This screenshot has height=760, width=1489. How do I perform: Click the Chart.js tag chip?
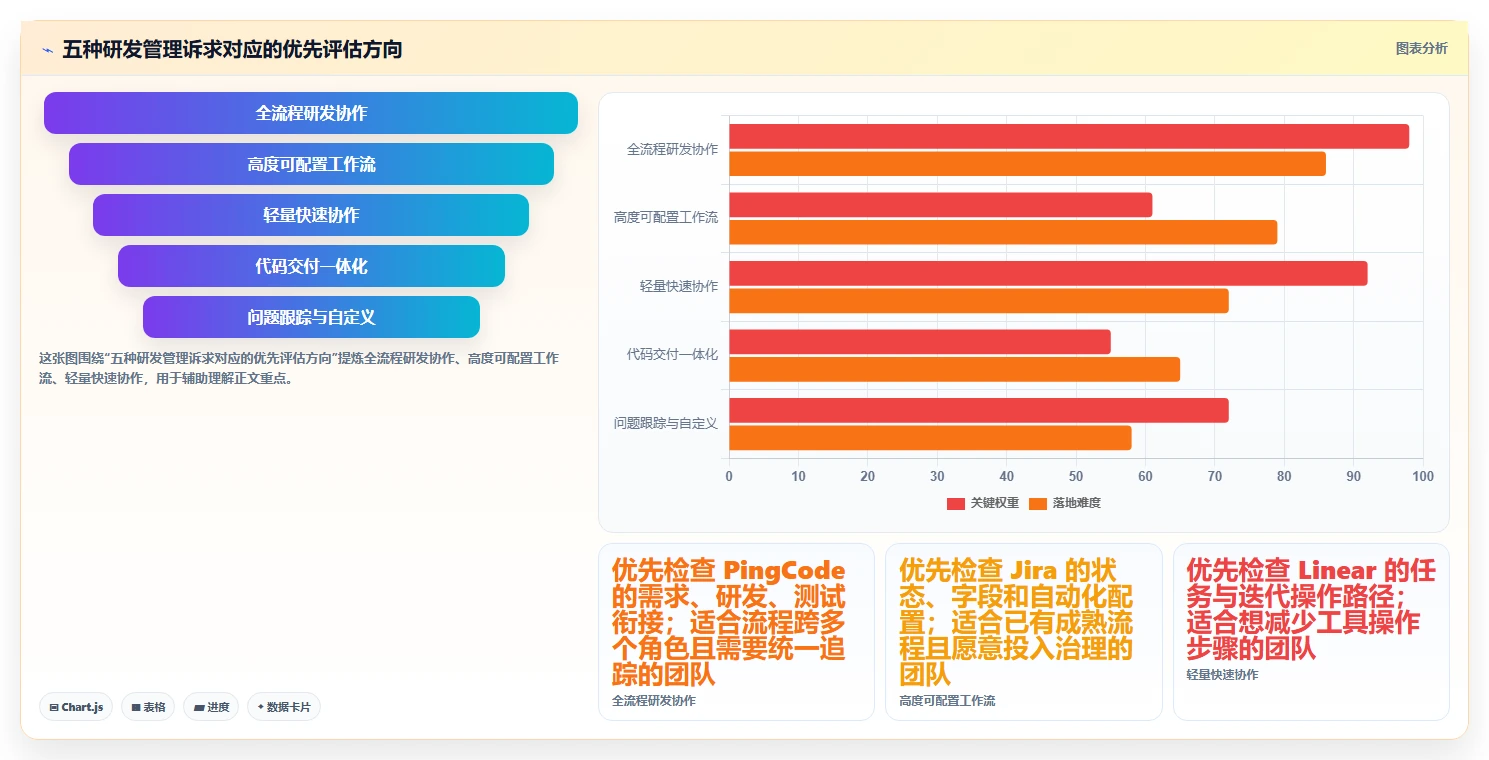coord(76,707)
